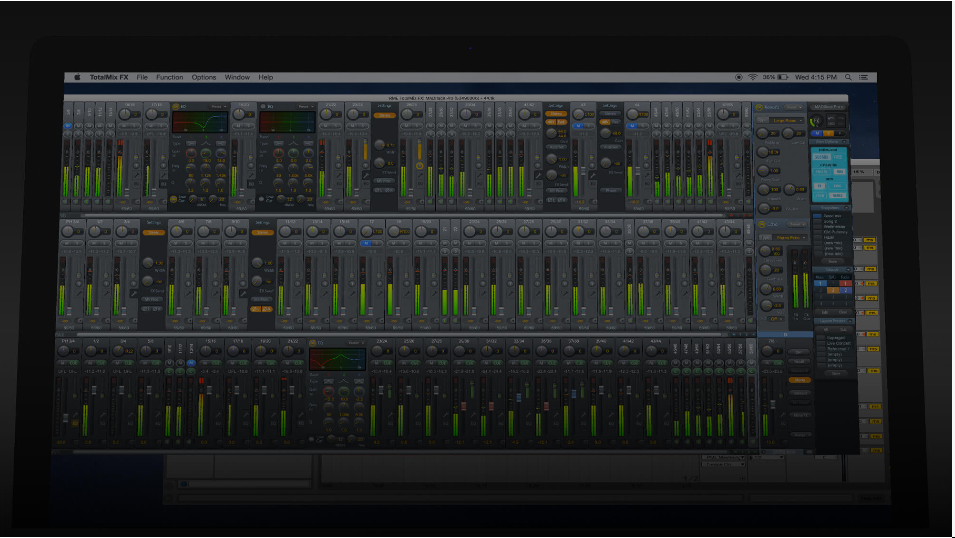Click the Reverb Room Size knob

pos(763,171)
